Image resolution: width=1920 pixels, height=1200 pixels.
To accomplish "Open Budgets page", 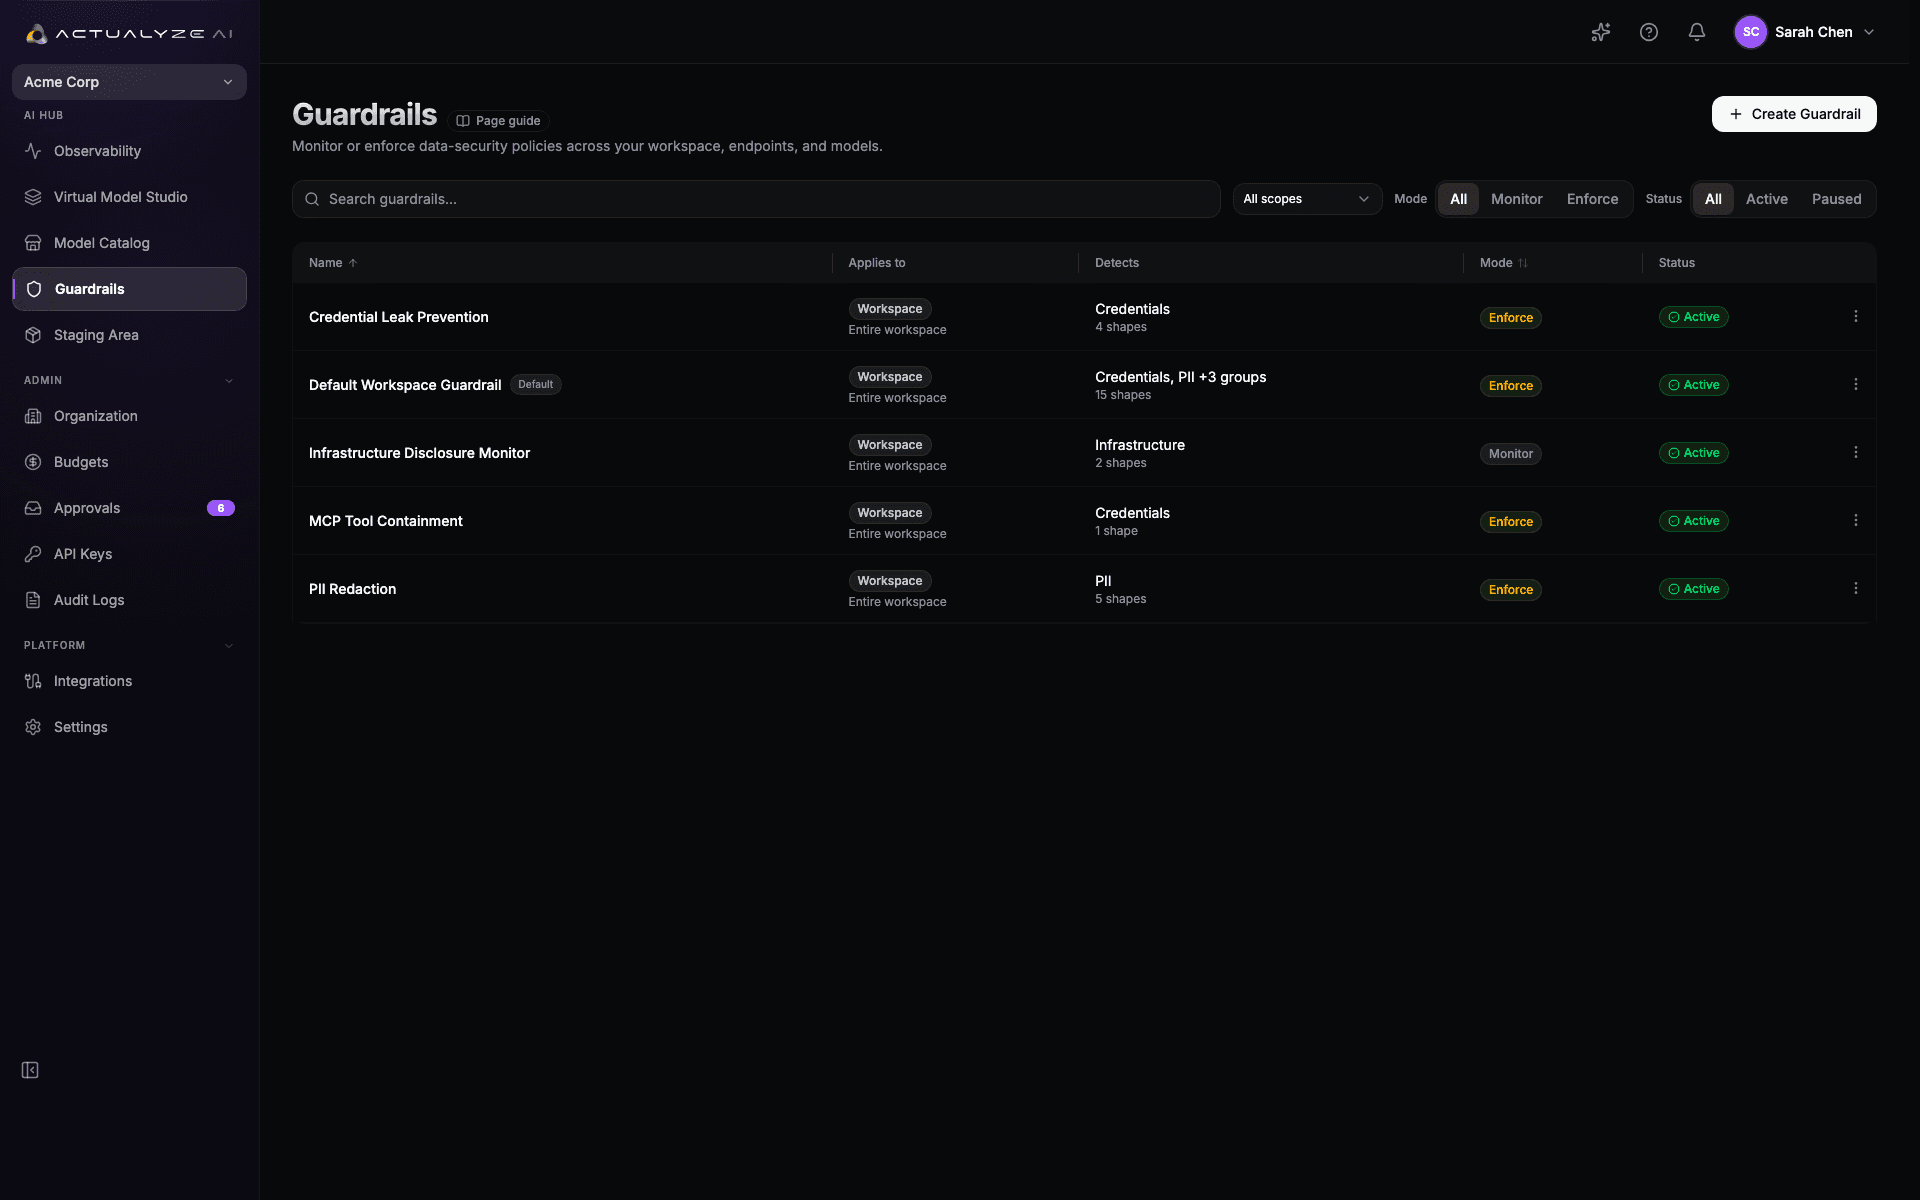I will click(x=129, y=462).
